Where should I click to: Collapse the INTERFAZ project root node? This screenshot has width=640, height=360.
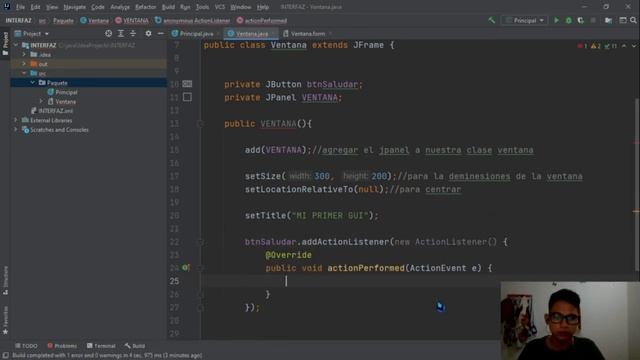pyautogui.click(x=16, y=45)
